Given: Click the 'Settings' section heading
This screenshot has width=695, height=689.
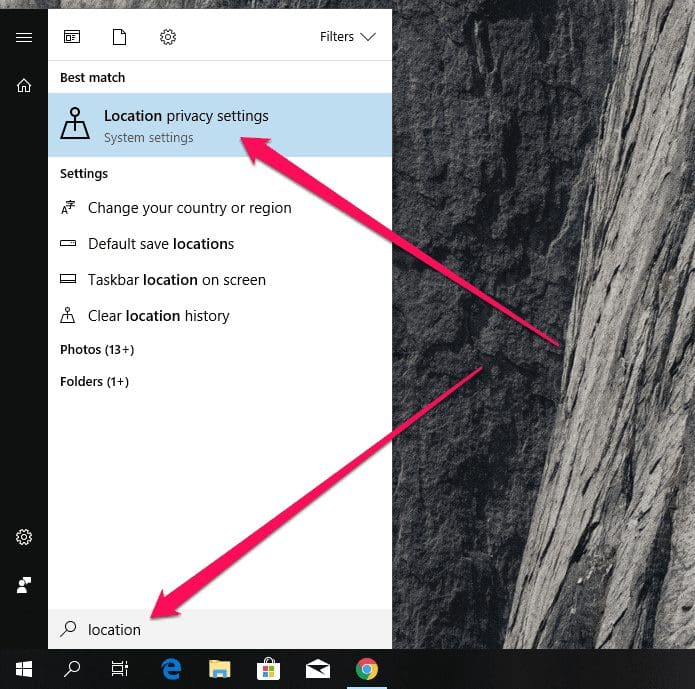Looking at the screenshot, I should pos(84,173).
